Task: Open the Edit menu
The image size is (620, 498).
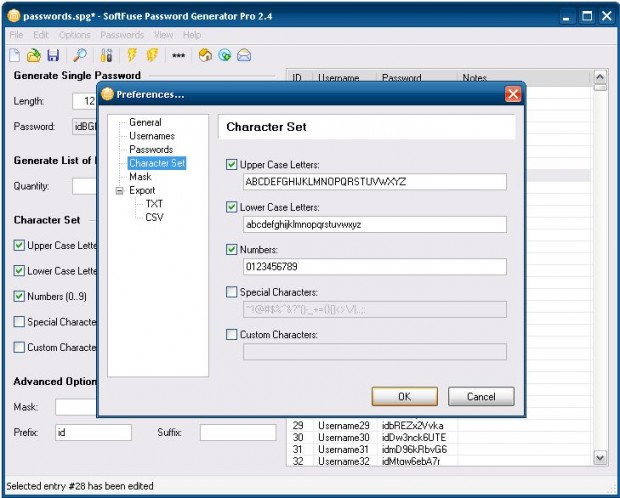Action: click(41, 35)
